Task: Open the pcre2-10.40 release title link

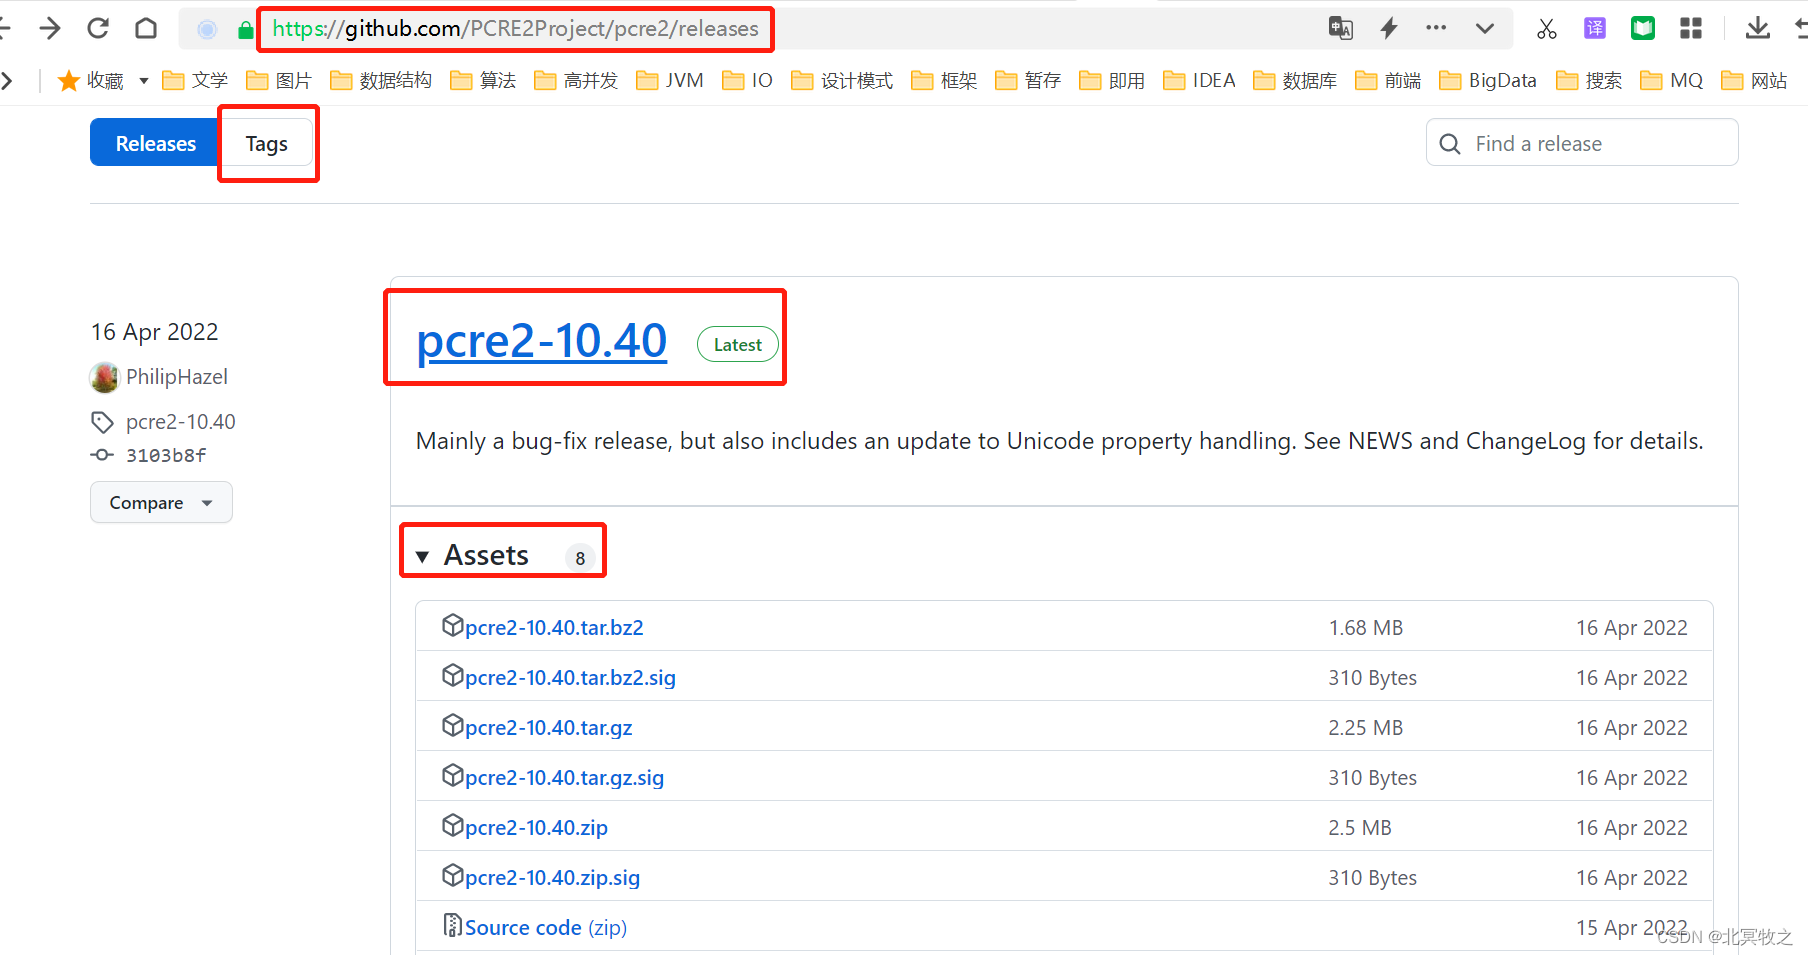Action: pos(541,340)
